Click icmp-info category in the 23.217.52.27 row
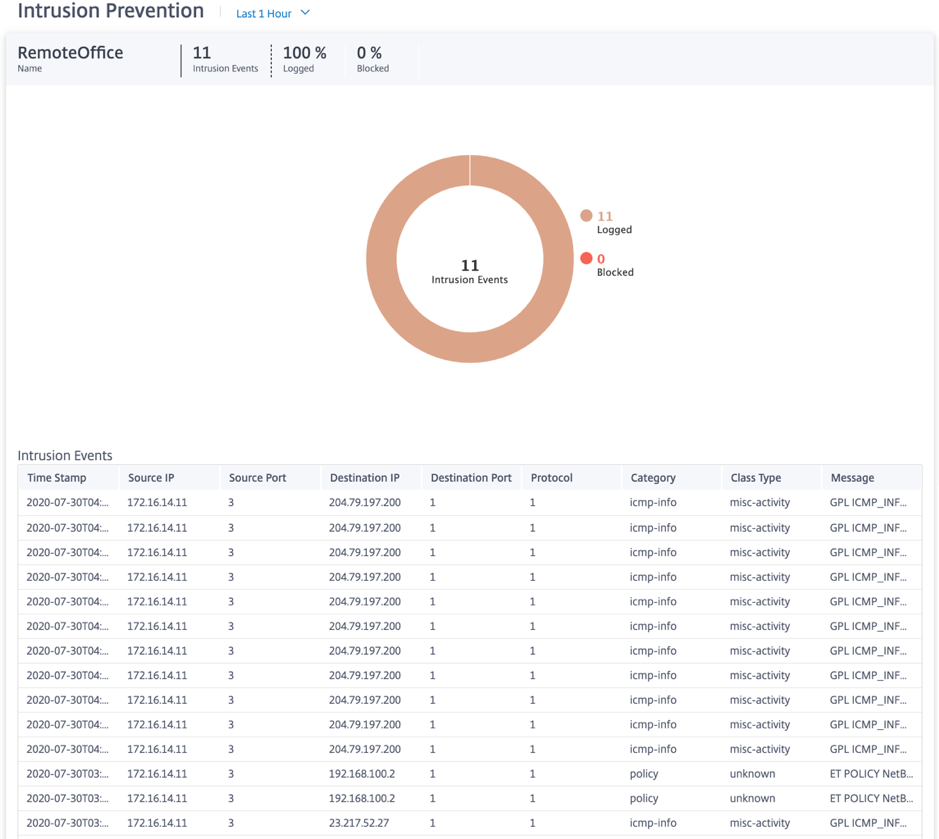The height and width of the screenshot is (839, 939). pos(653,823)
